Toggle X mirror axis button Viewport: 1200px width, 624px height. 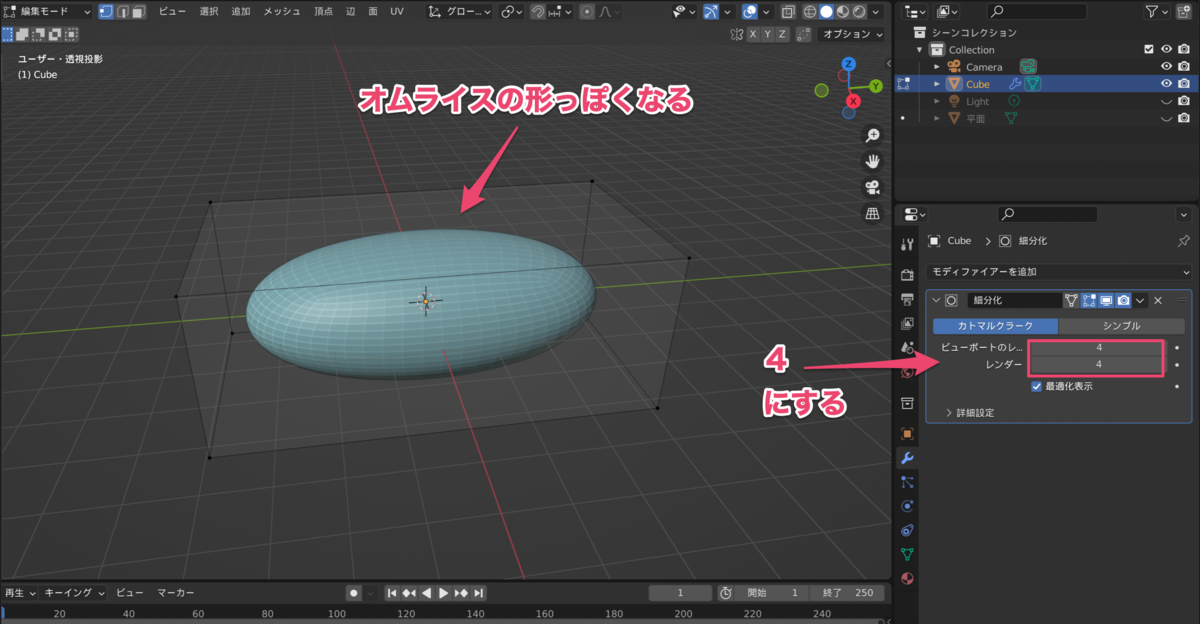pyautogui.click(x=753, y=34)
